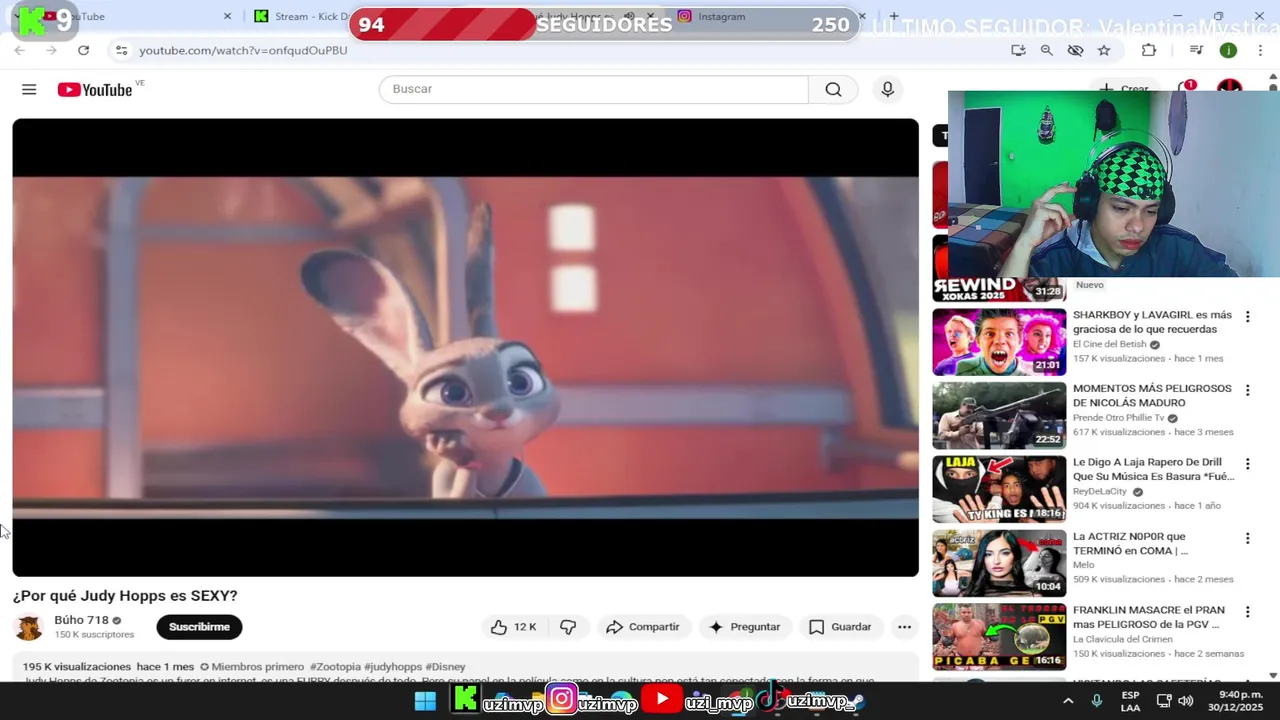
Task: Open the ACTRIZ thumbnail 10:04
Action: point(999,563)
